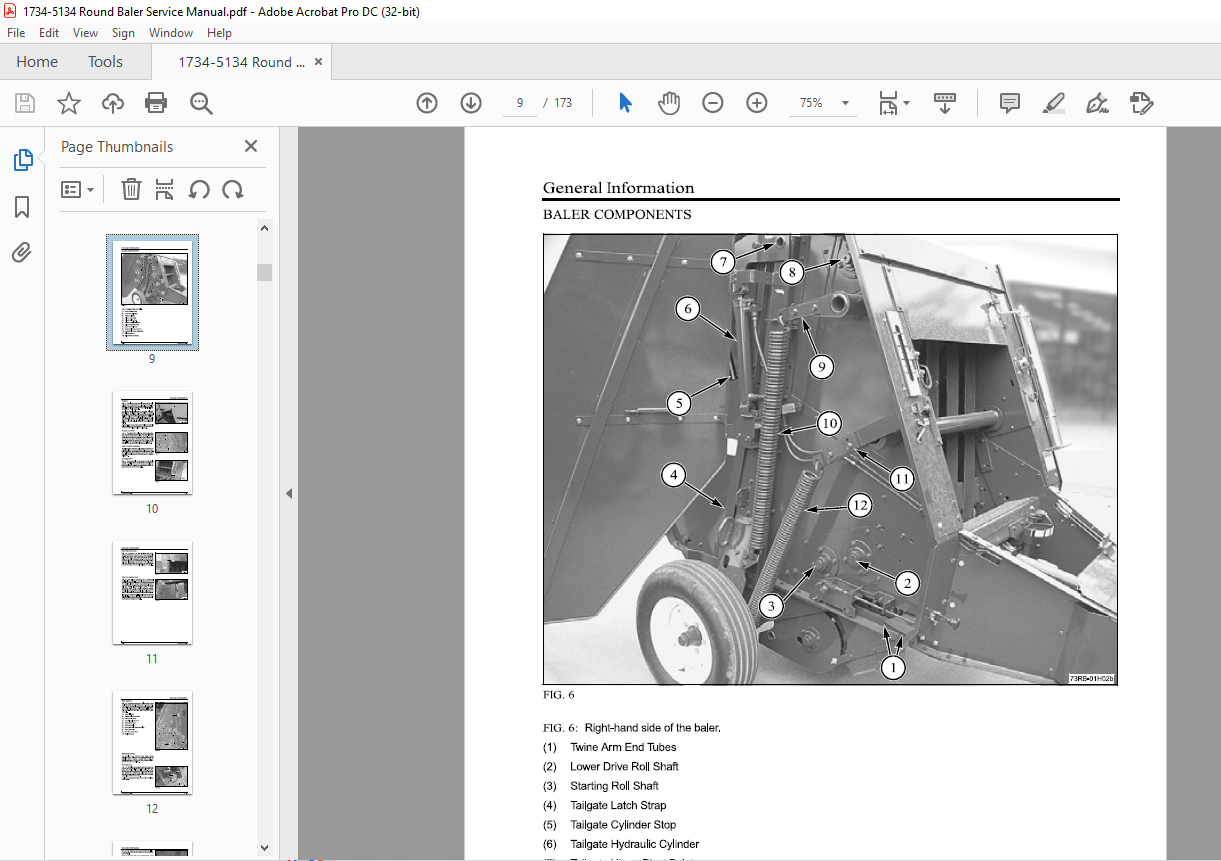
Task: Click the 'General Information' heading
Action: 618,188
